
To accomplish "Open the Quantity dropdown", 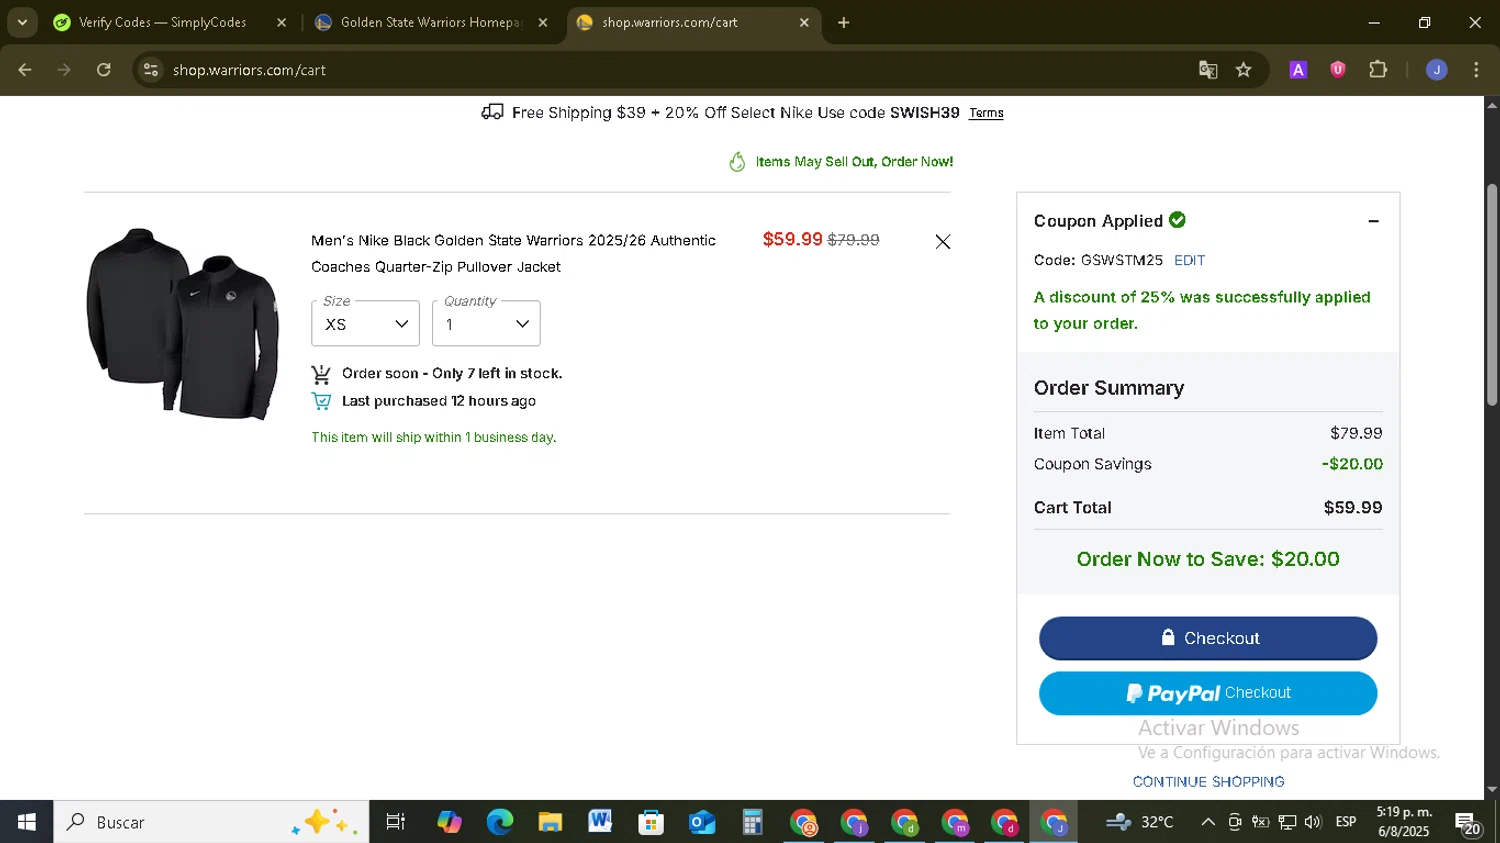I will 486,324.
